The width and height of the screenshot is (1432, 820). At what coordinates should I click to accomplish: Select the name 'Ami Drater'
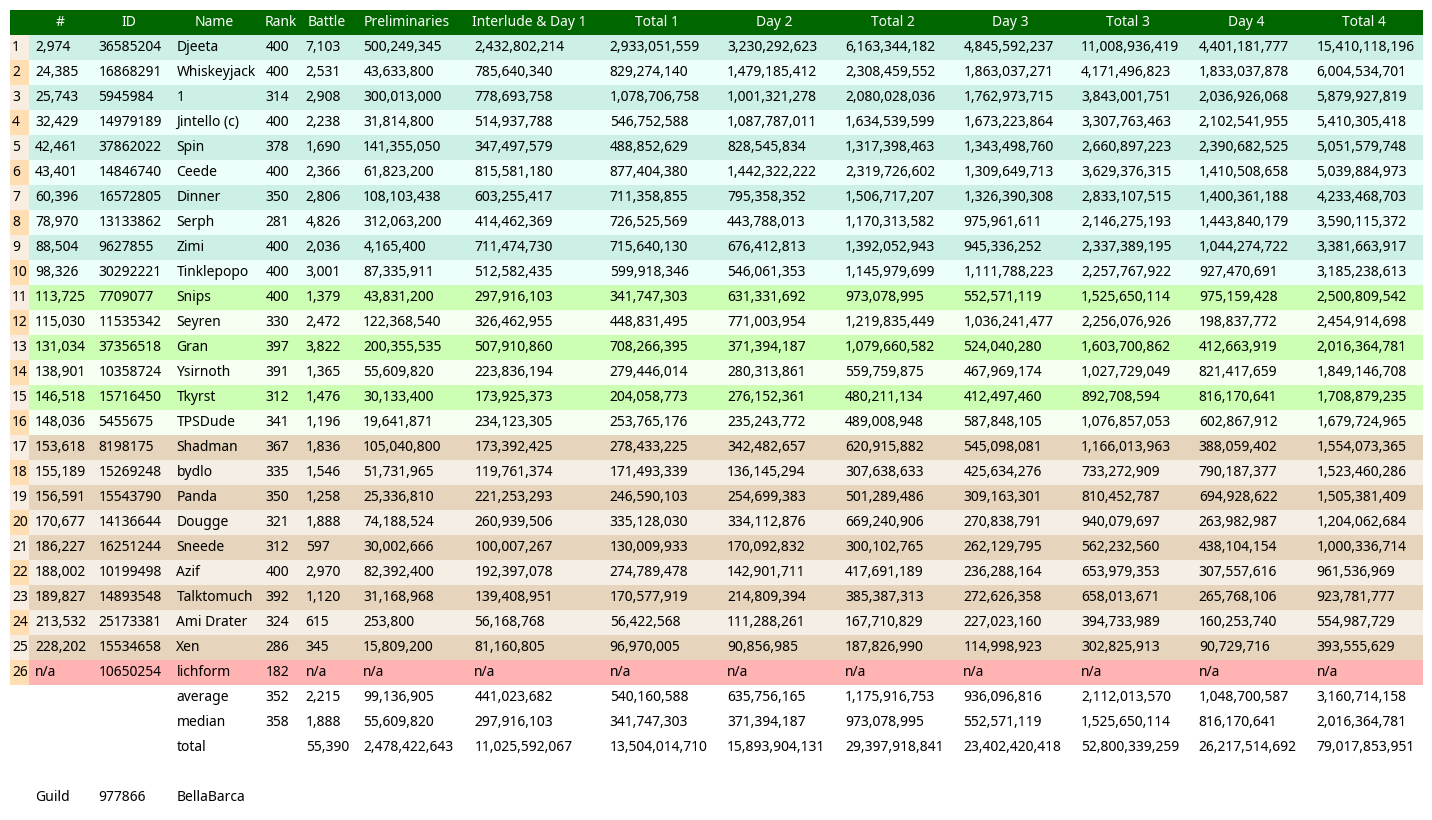pos(211,621)
